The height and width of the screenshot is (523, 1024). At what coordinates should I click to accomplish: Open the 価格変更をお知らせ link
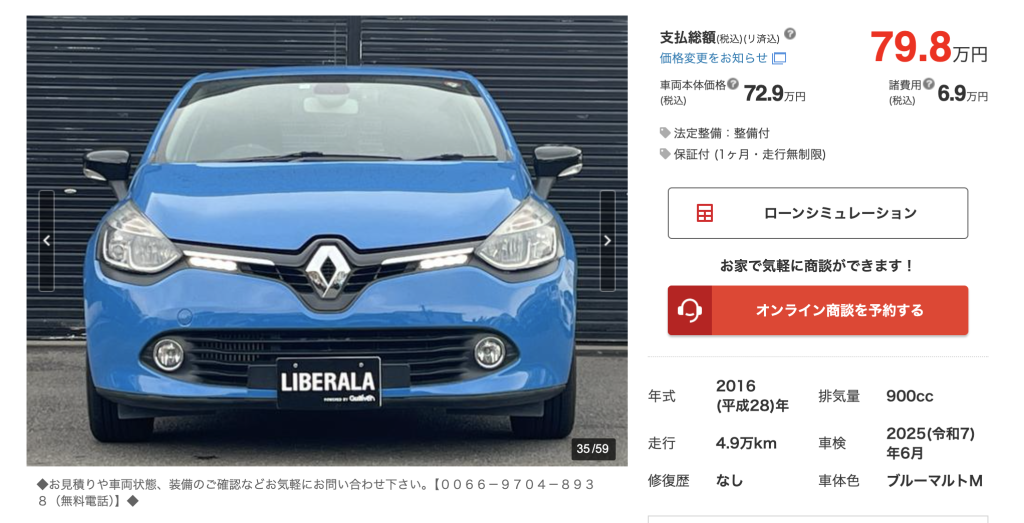[x=713, y=58]
